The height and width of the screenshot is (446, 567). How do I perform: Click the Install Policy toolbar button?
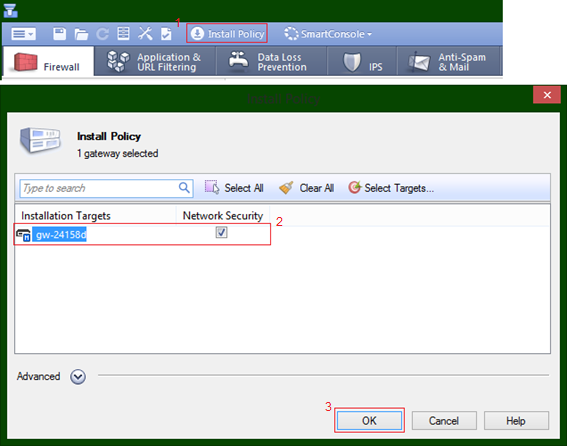pos(227,34)
